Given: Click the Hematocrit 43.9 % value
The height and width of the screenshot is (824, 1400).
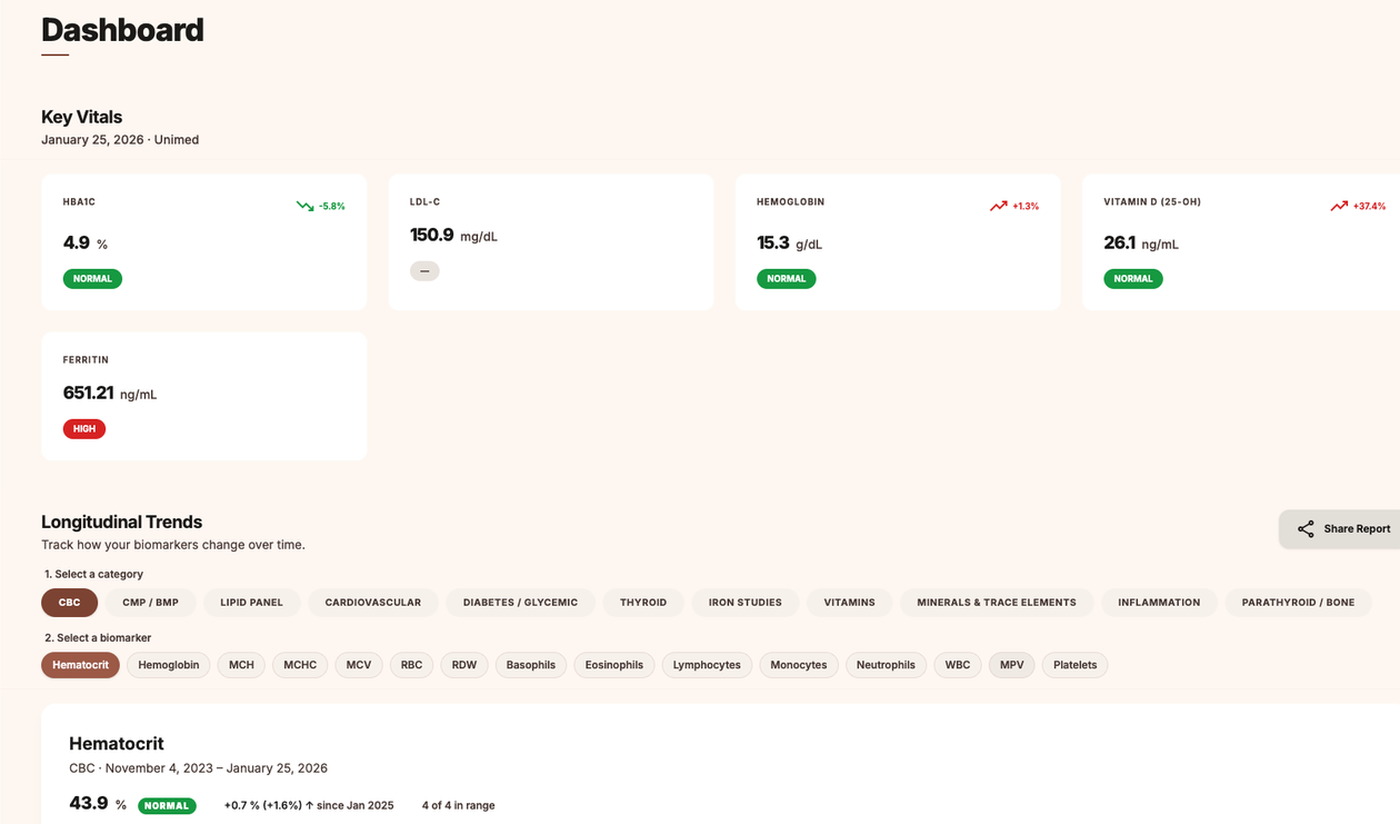Looking at the screenshot, I should pyautogui.click(x=98, y=803).
